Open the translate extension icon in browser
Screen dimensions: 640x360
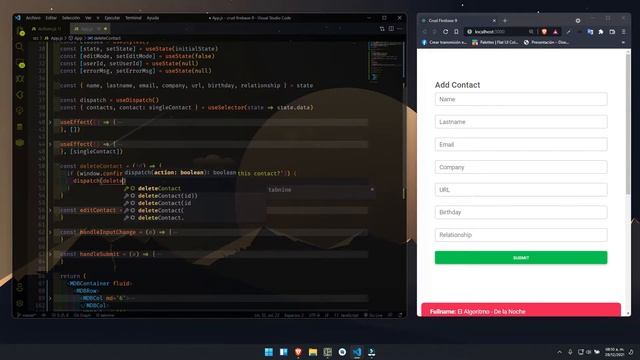pyautogui.click(x=590, y=31)
